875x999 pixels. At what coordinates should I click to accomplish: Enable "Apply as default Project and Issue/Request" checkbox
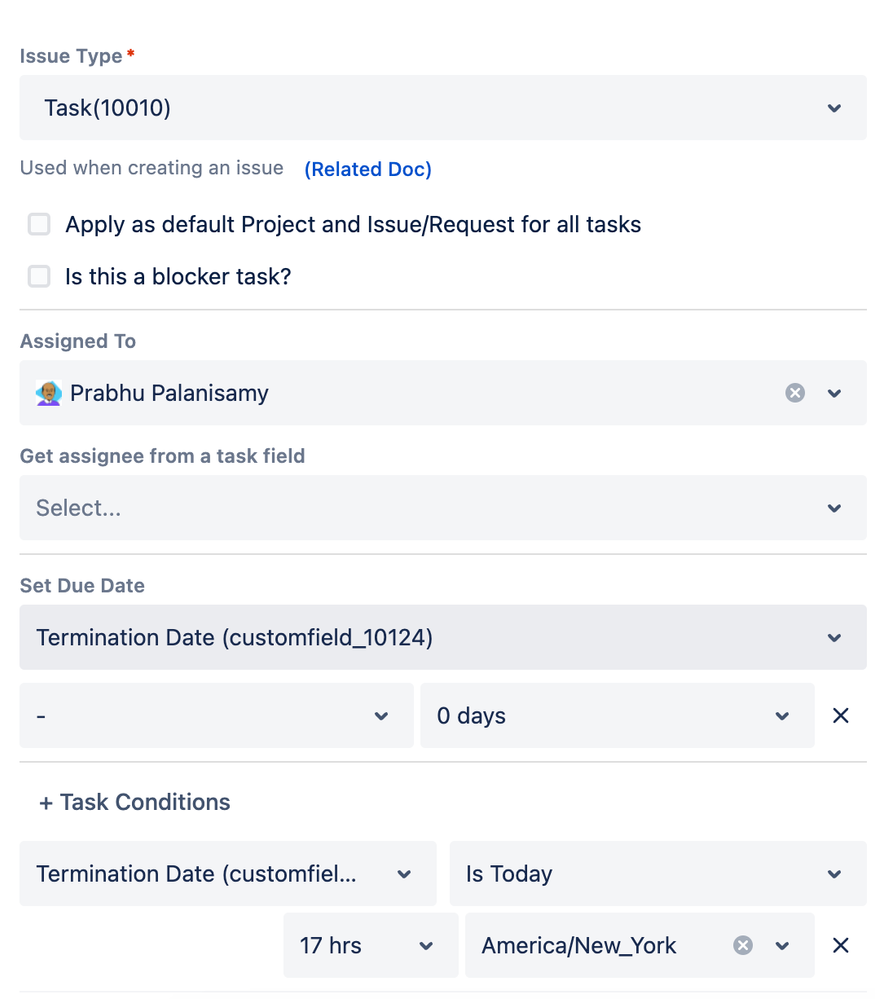point(38,224)
